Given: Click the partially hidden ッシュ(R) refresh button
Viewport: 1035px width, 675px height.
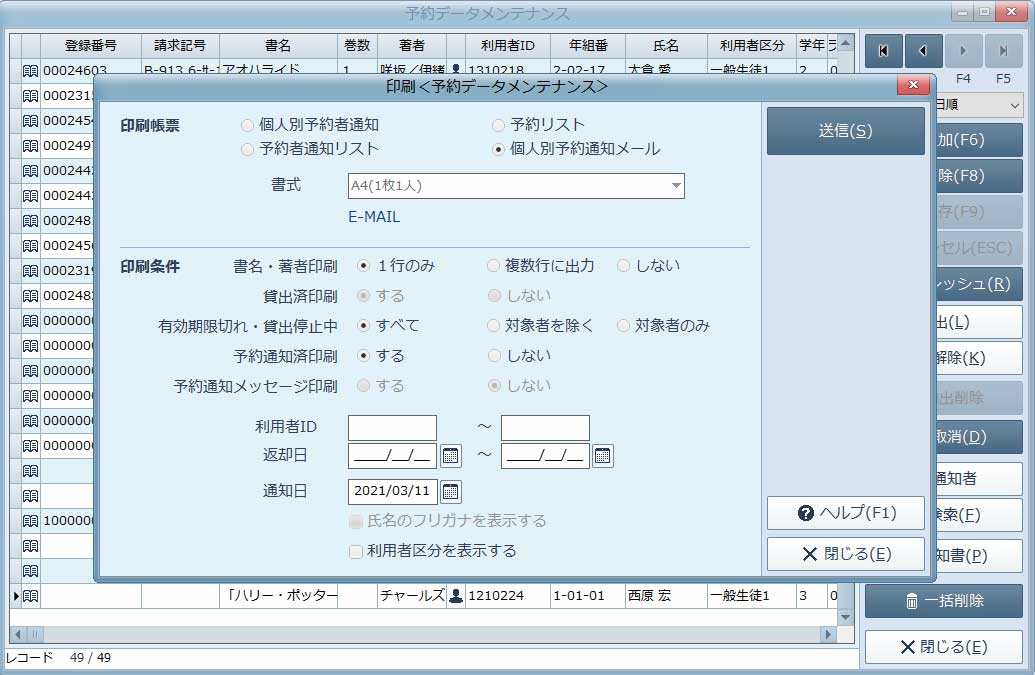Looking at the screenshot, I should (980, 284).
